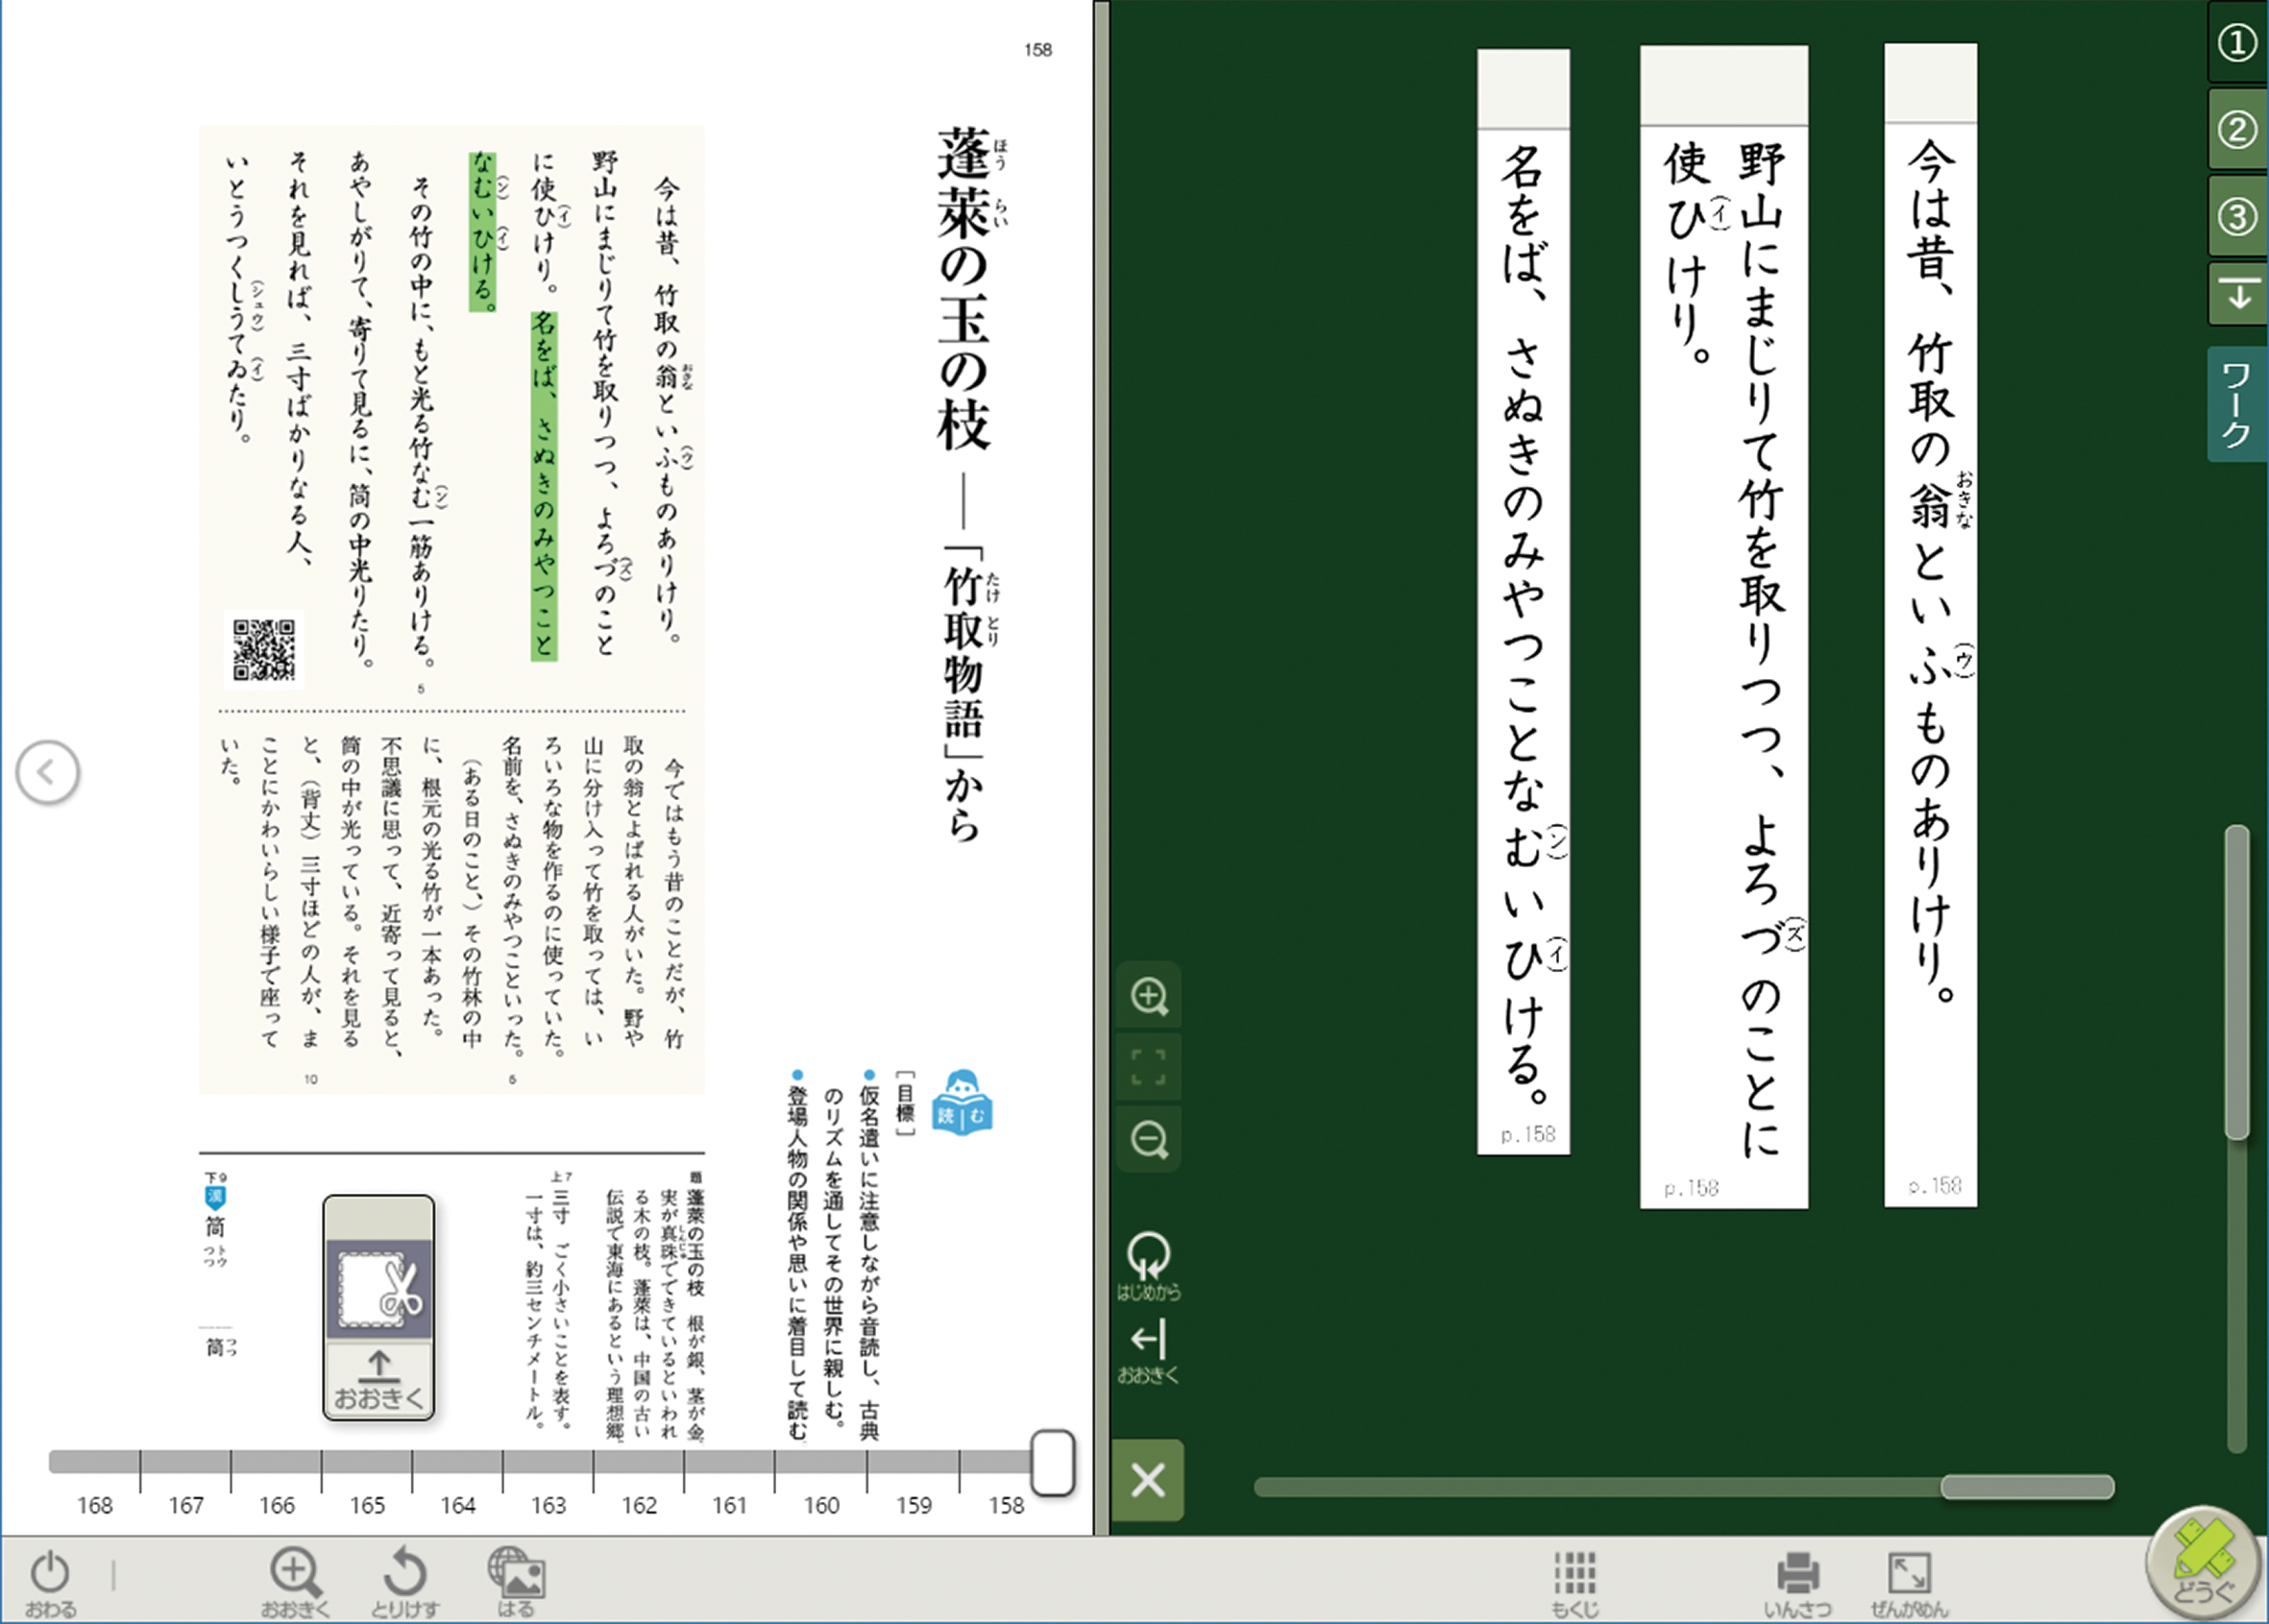Image resolution: width=2269 pixels, height=1624 pixels.
Task: Click the はる paste image icon
Action: click(516, 1582)
